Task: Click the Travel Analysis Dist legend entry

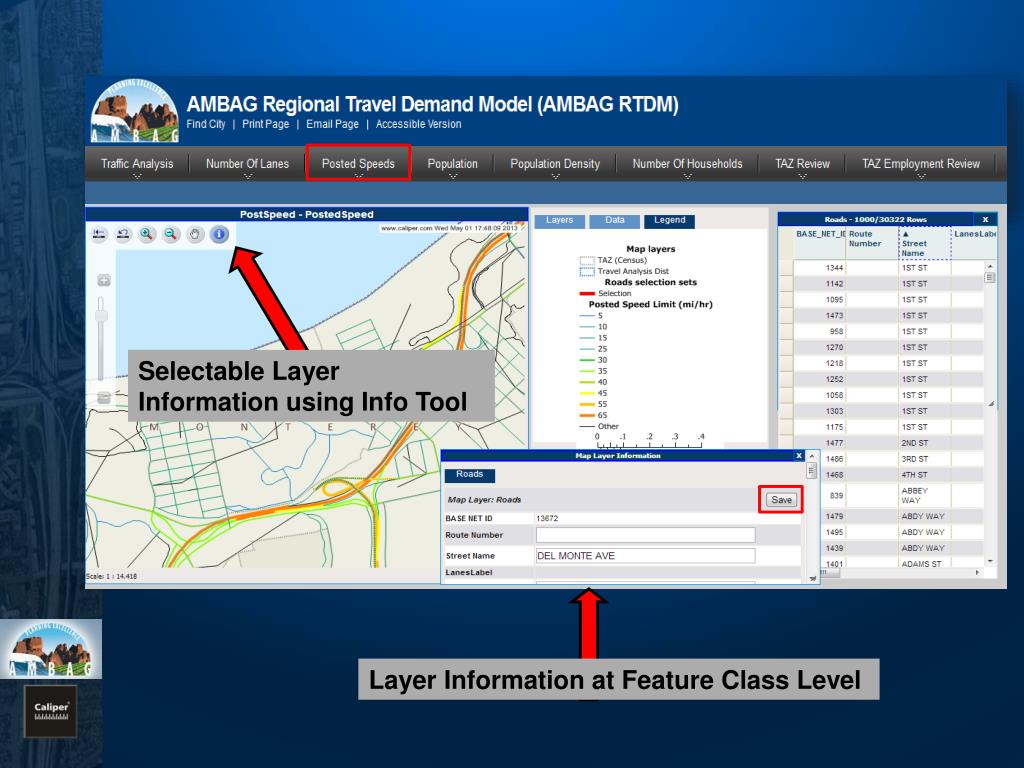Action: [x=624, y=271]
